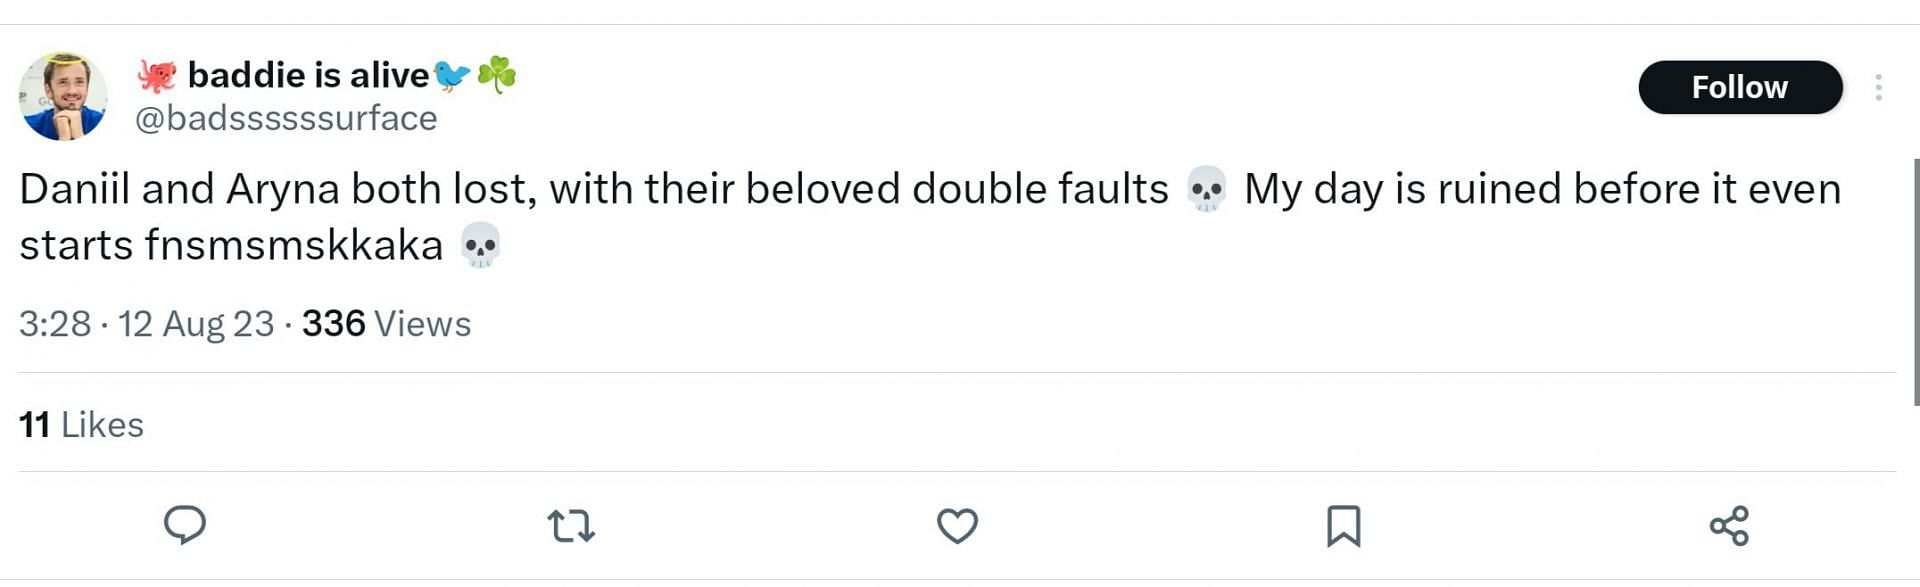The image size is (1920, 587).
Task: Open the @badssssssurface handle link
Action: point(286,118)
